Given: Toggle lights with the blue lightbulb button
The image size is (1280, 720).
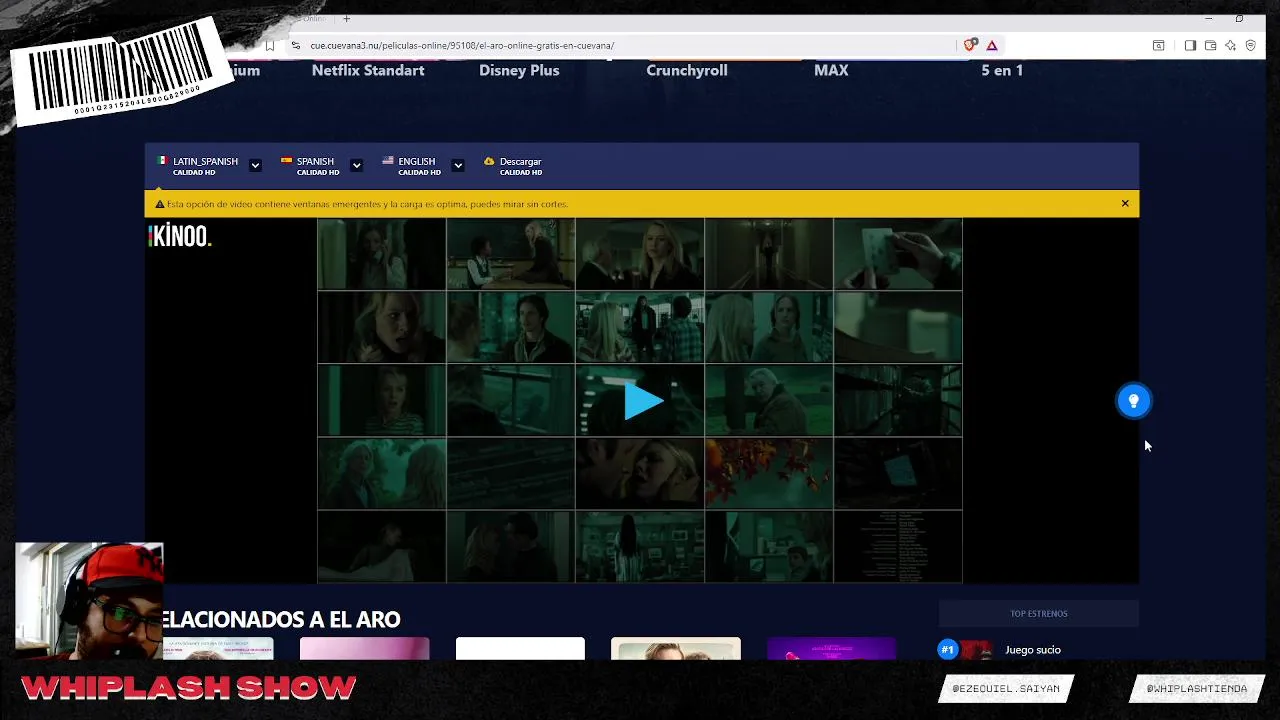Looking at the screenshot, I should click(x=1134, y=401).
